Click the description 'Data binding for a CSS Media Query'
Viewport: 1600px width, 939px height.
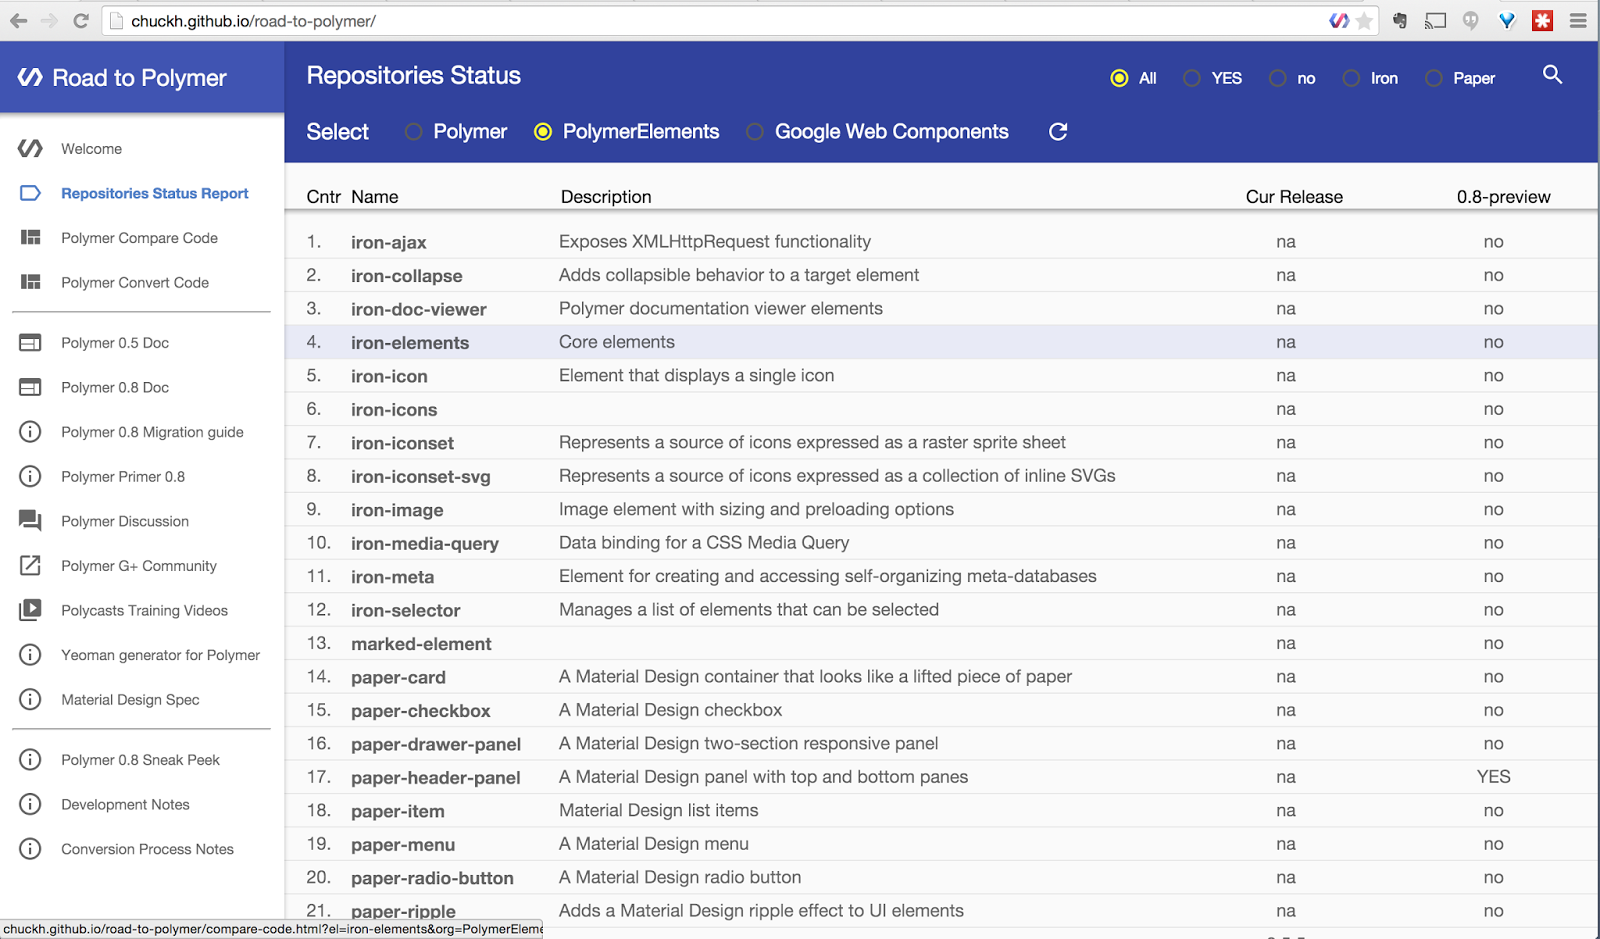click(x=704, y=543)
